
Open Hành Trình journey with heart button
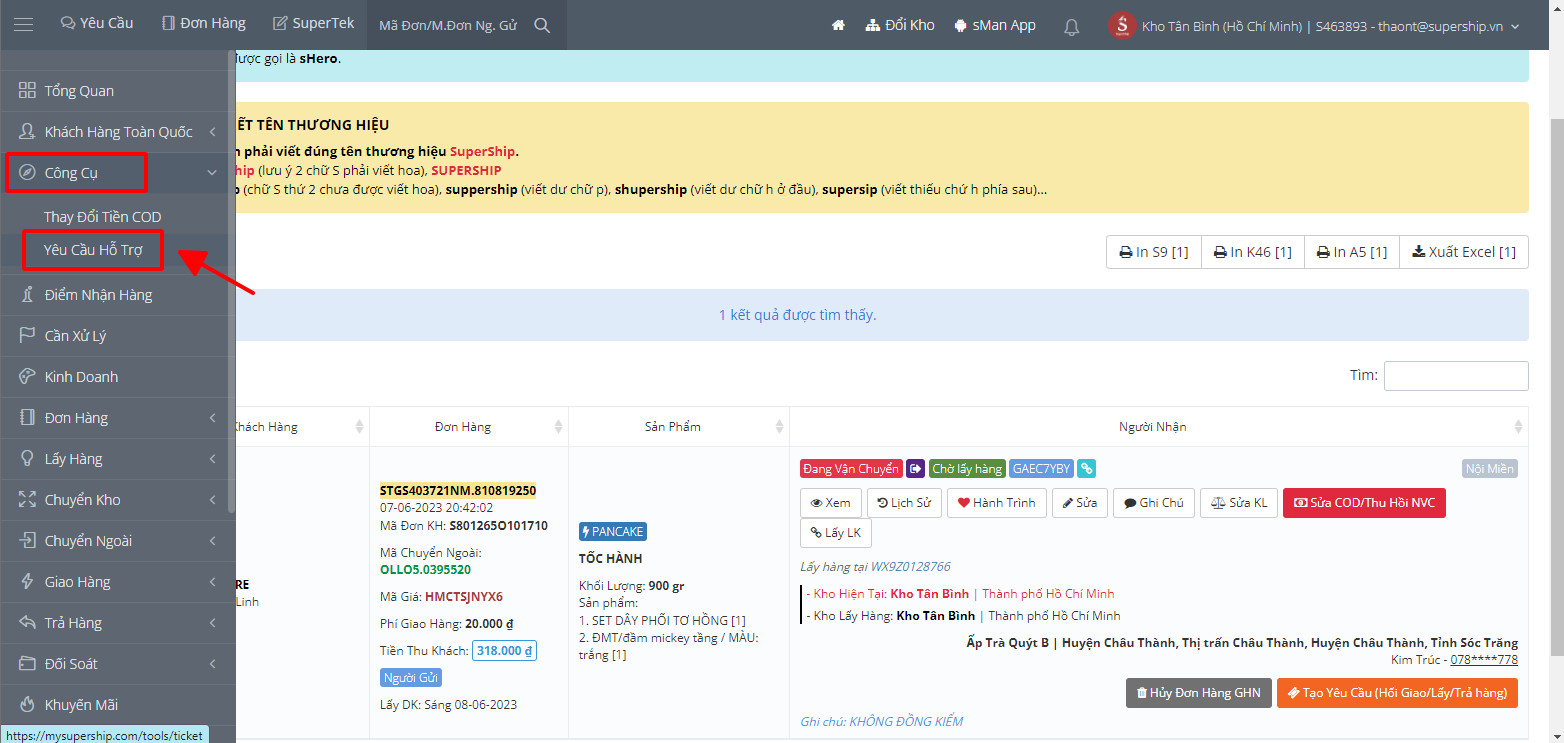click(x=997, y=503)
